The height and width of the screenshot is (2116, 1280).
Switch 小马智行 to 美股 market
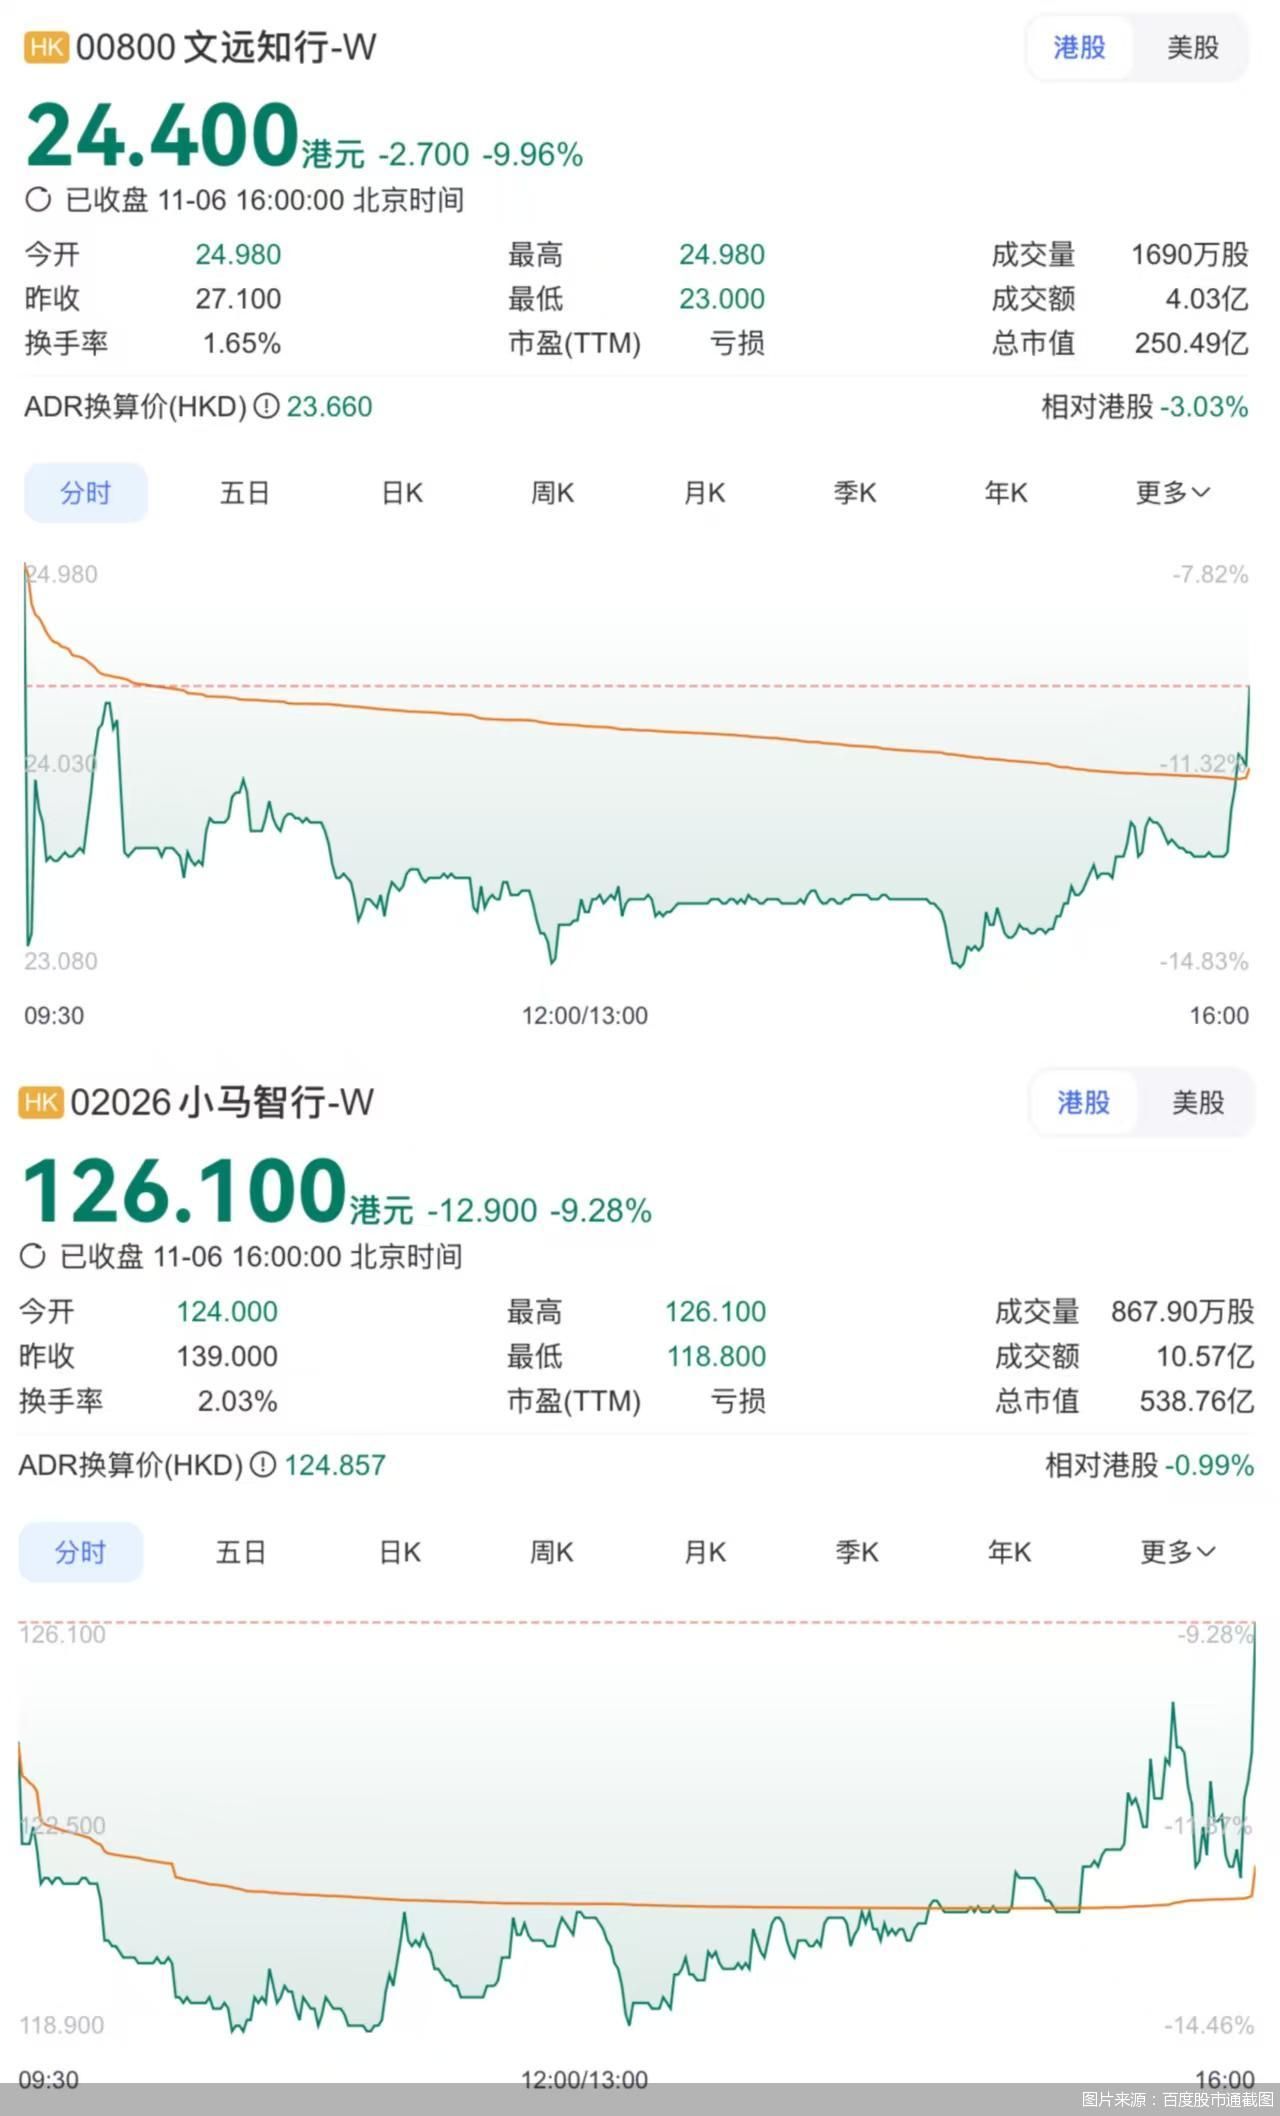tap(1197, 1103)
